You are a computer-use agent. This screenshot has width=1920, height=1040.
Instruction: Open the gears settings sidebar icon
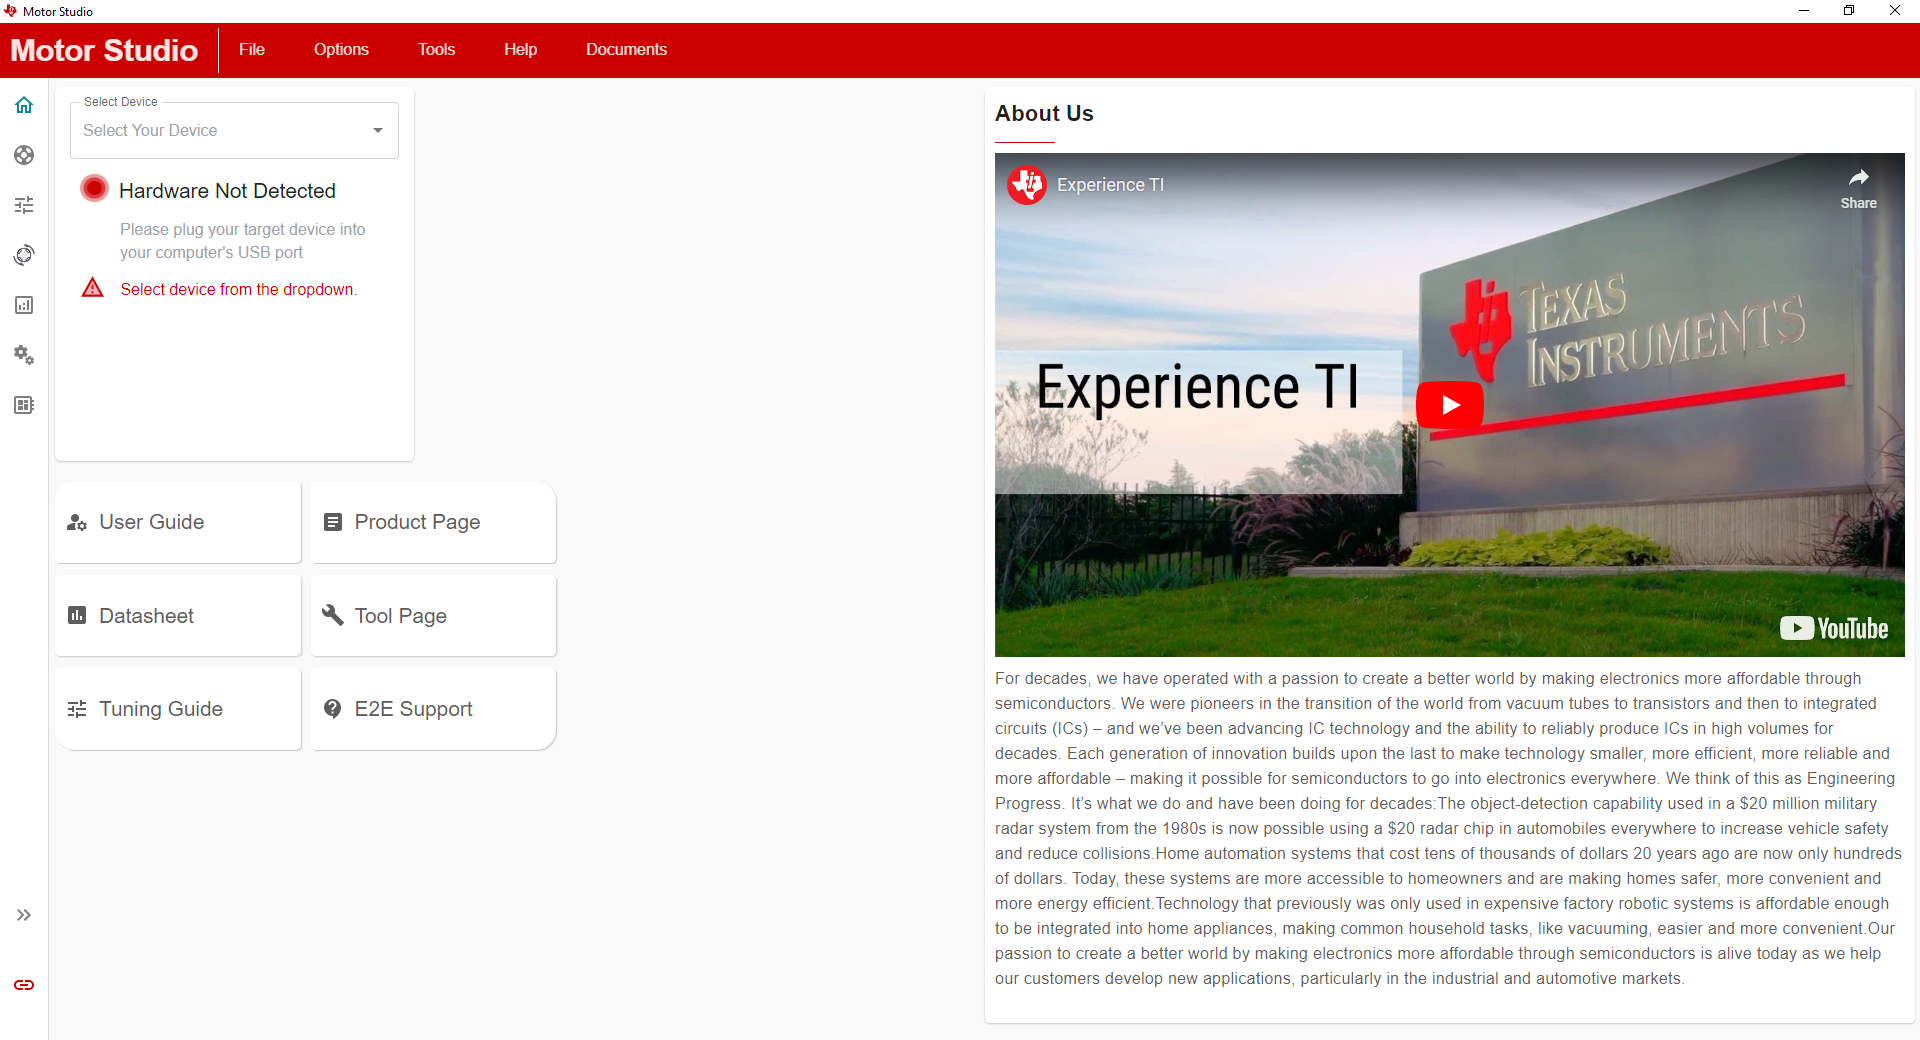pos(24,355)
